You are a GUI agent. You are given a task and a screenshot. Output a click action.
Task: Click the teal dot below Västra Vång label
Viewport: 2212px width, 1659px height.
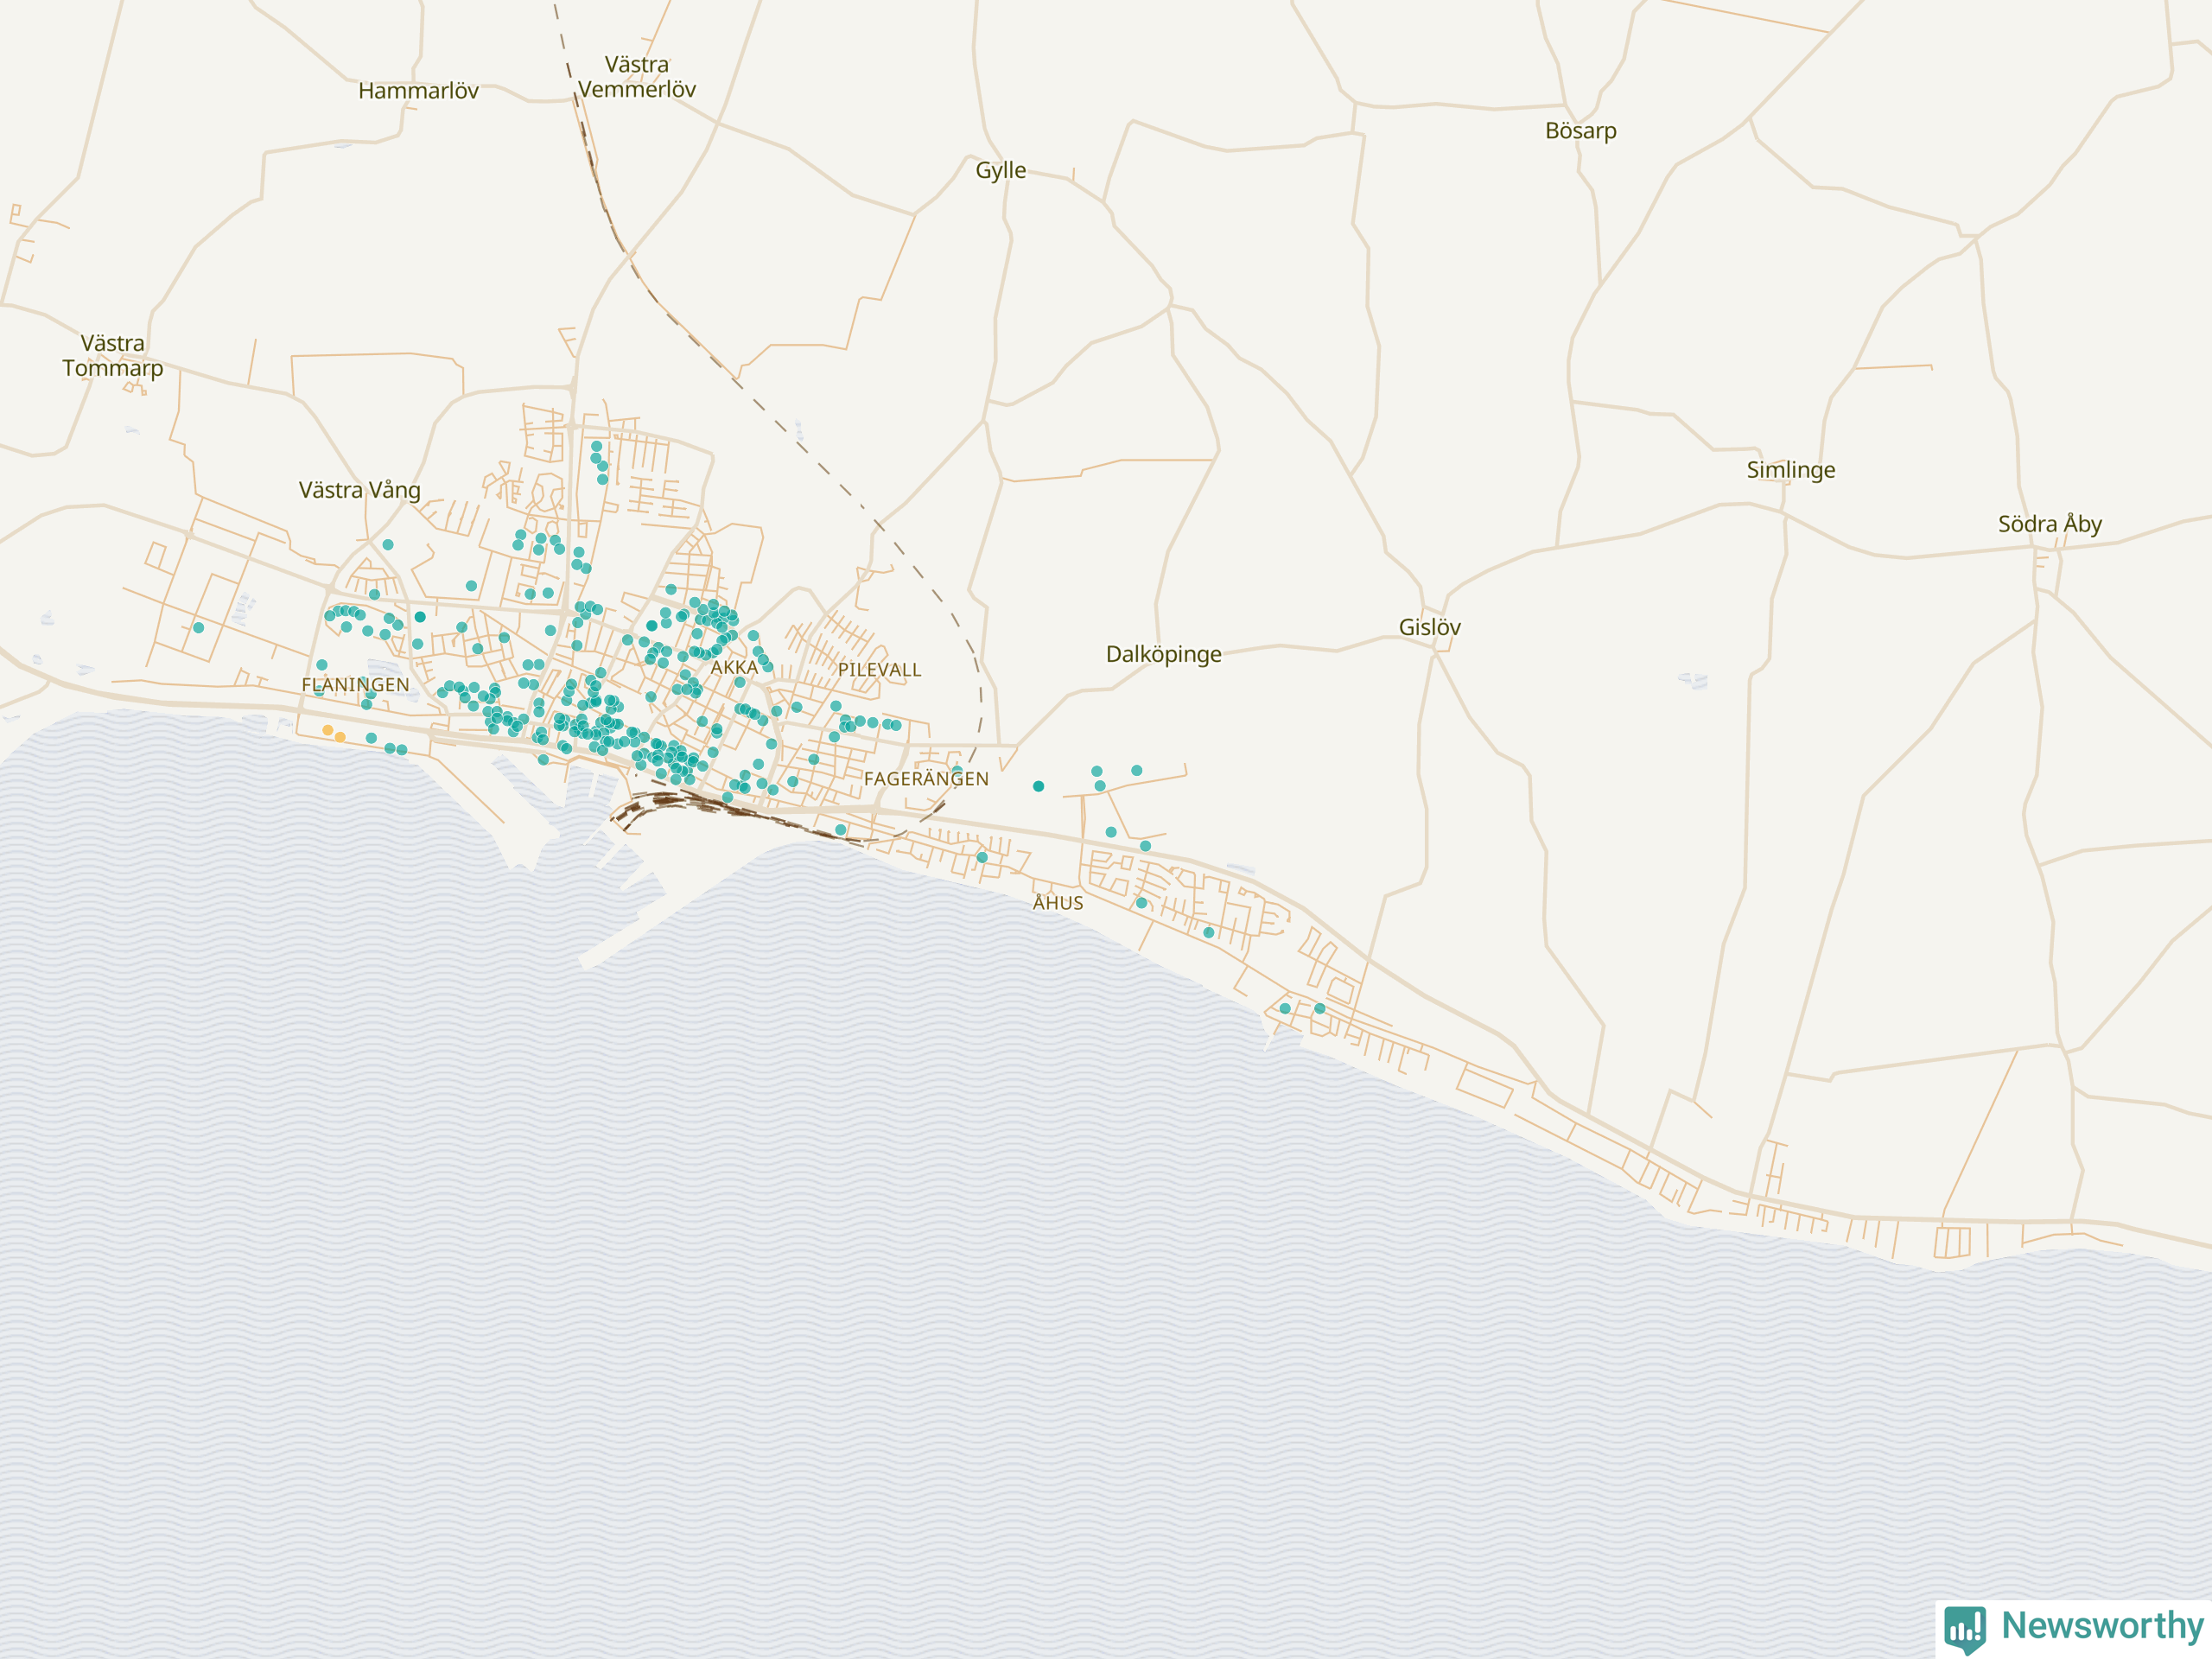pos(388,545)
